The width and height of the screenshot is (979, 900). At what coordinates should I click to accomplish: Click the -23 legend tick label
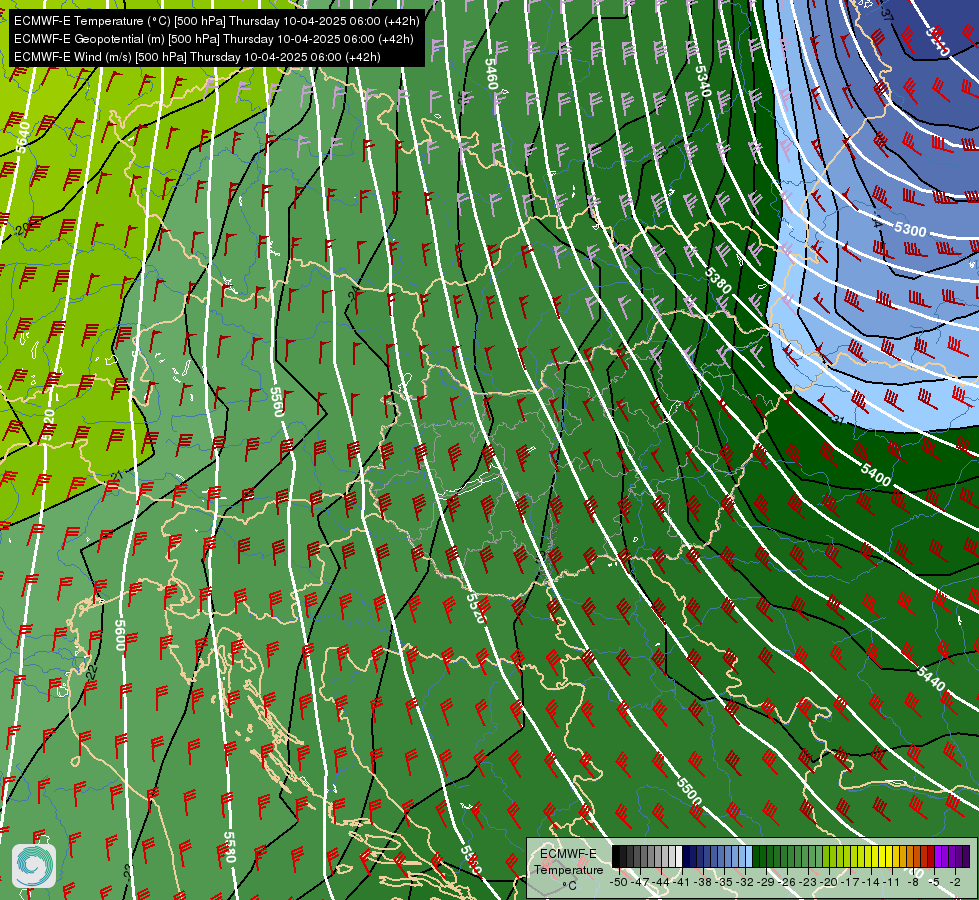point(809,882)
